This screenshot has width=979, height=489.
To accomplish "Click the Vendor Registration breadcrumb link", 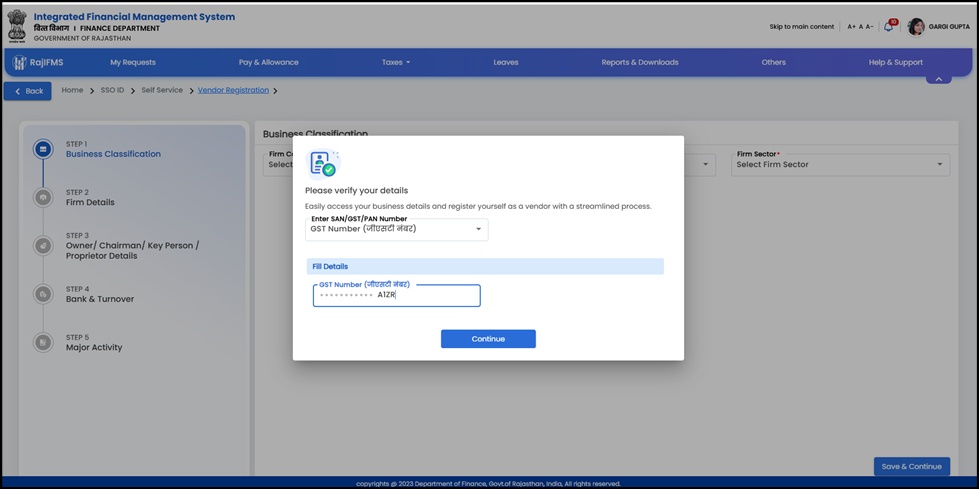I will (x=234, y=91).
